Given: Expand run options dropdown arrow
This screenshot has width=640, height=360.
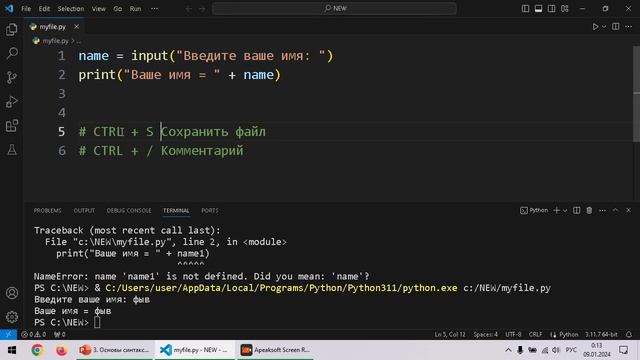Looking at the screenshot, I should [x=604, y=27].
